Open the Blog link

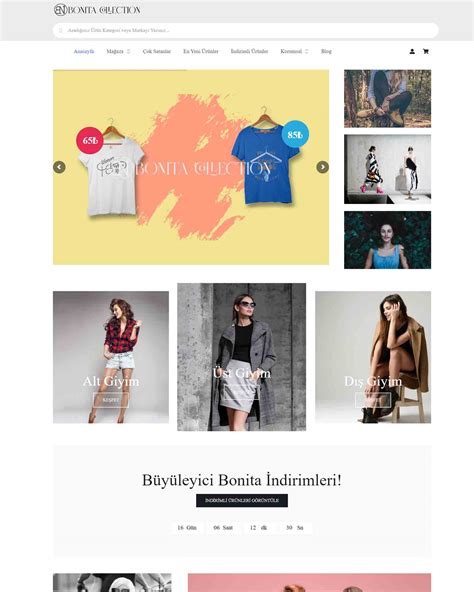[x=326, y=51]
